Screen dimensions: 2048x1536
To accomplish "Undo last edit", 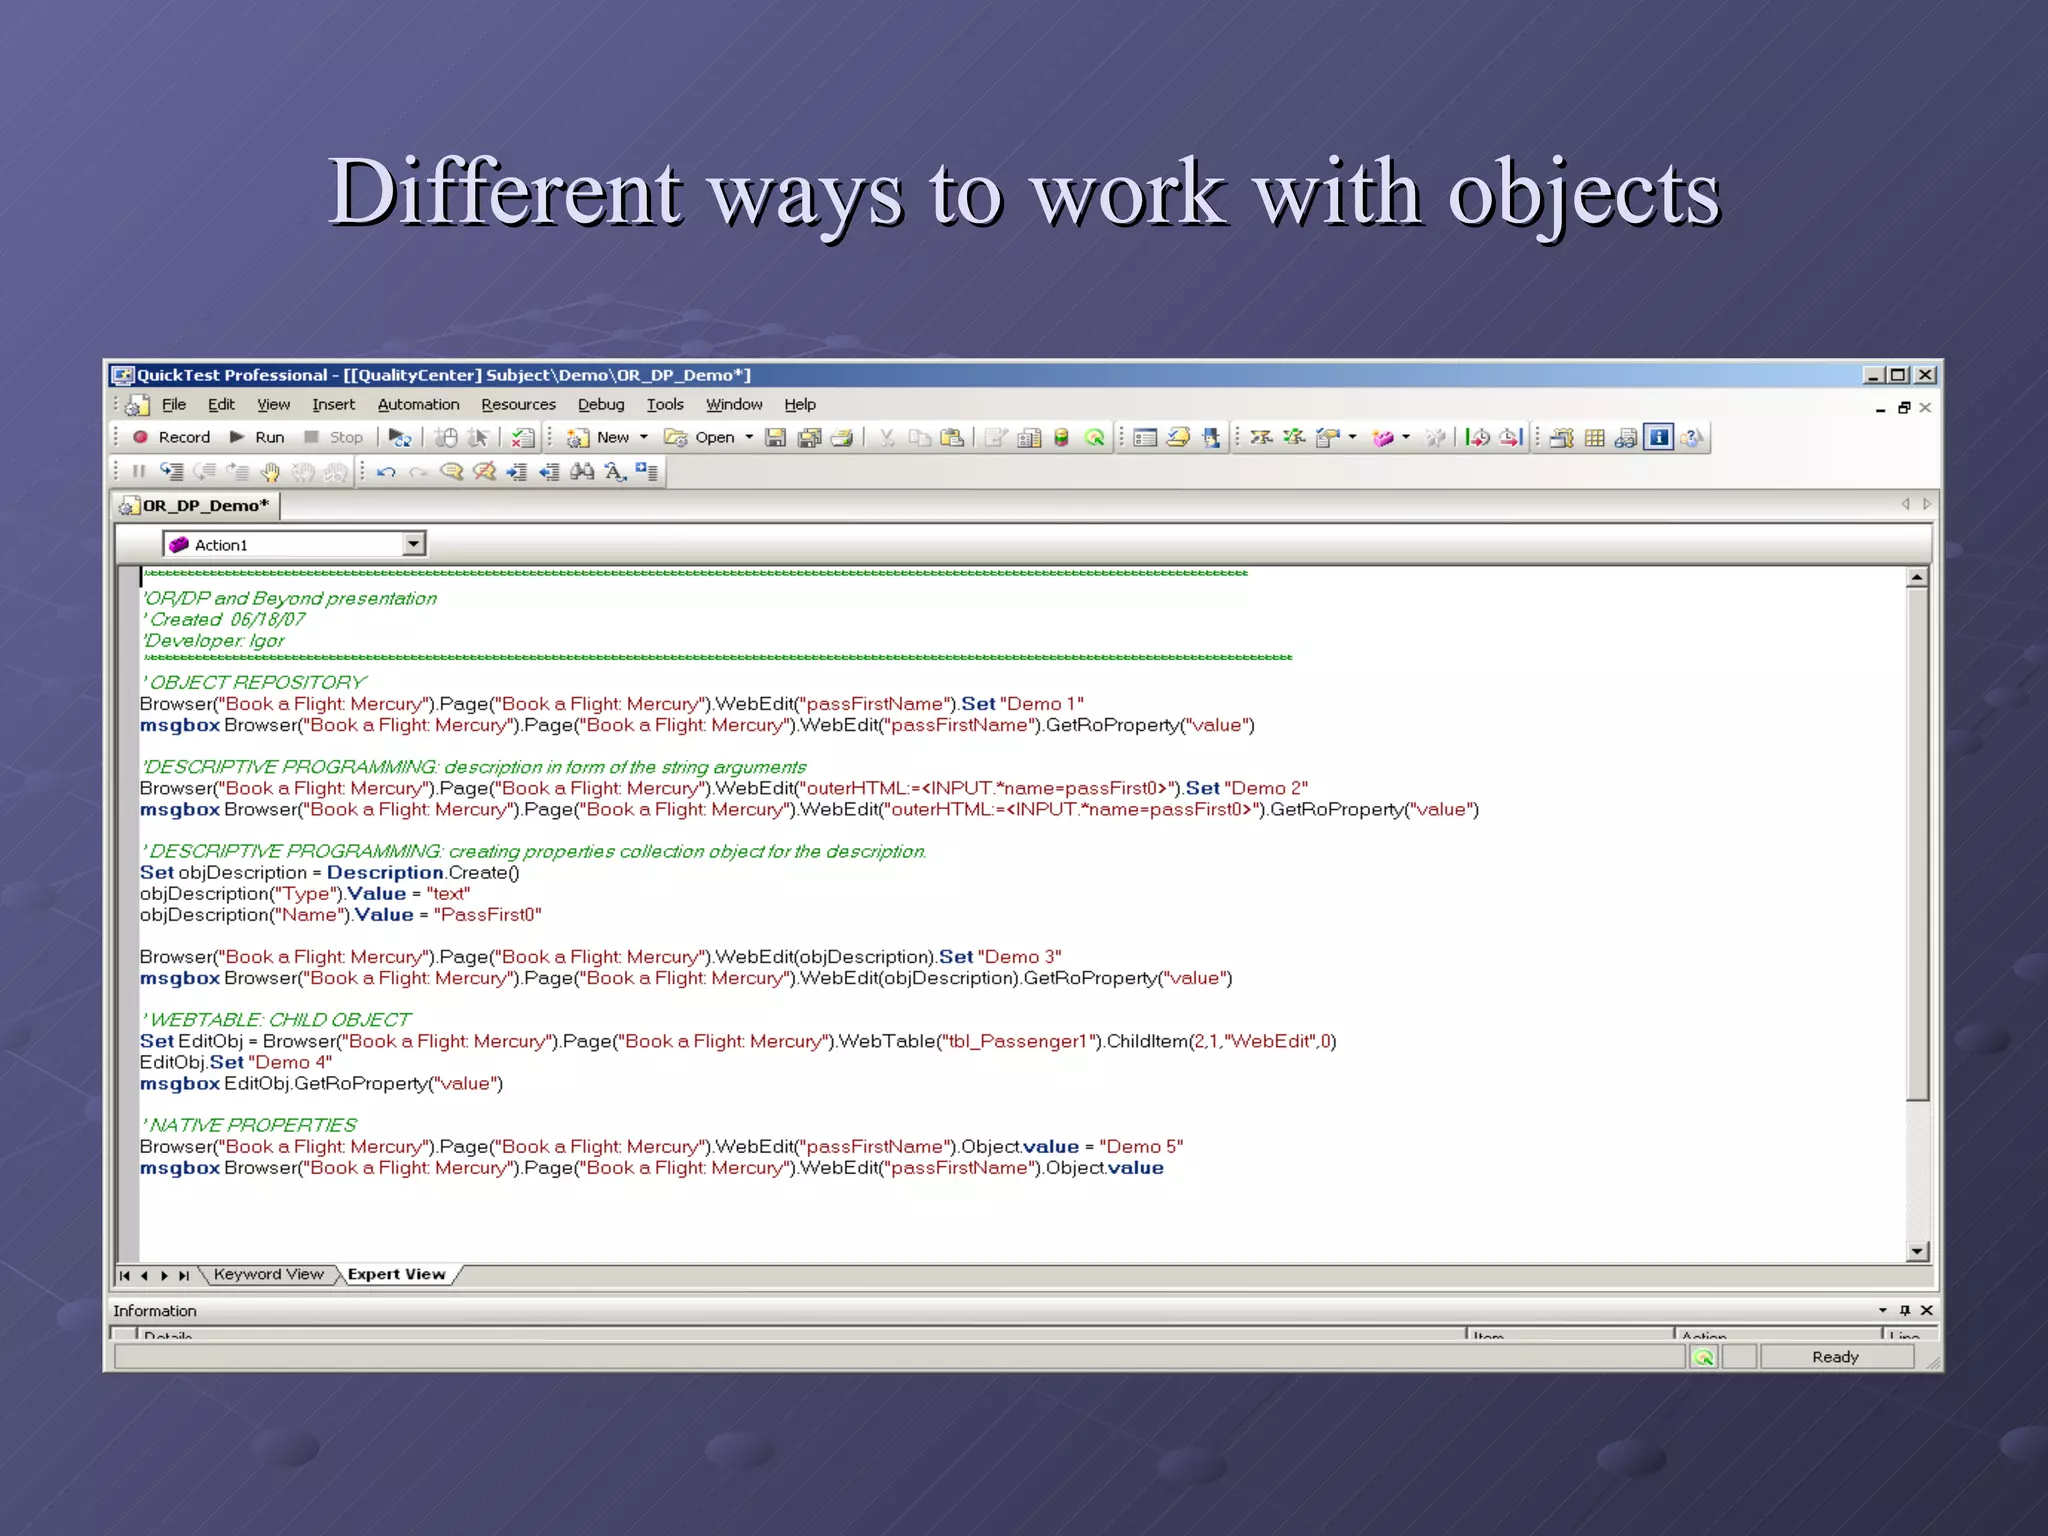I will tap(386, 471).
